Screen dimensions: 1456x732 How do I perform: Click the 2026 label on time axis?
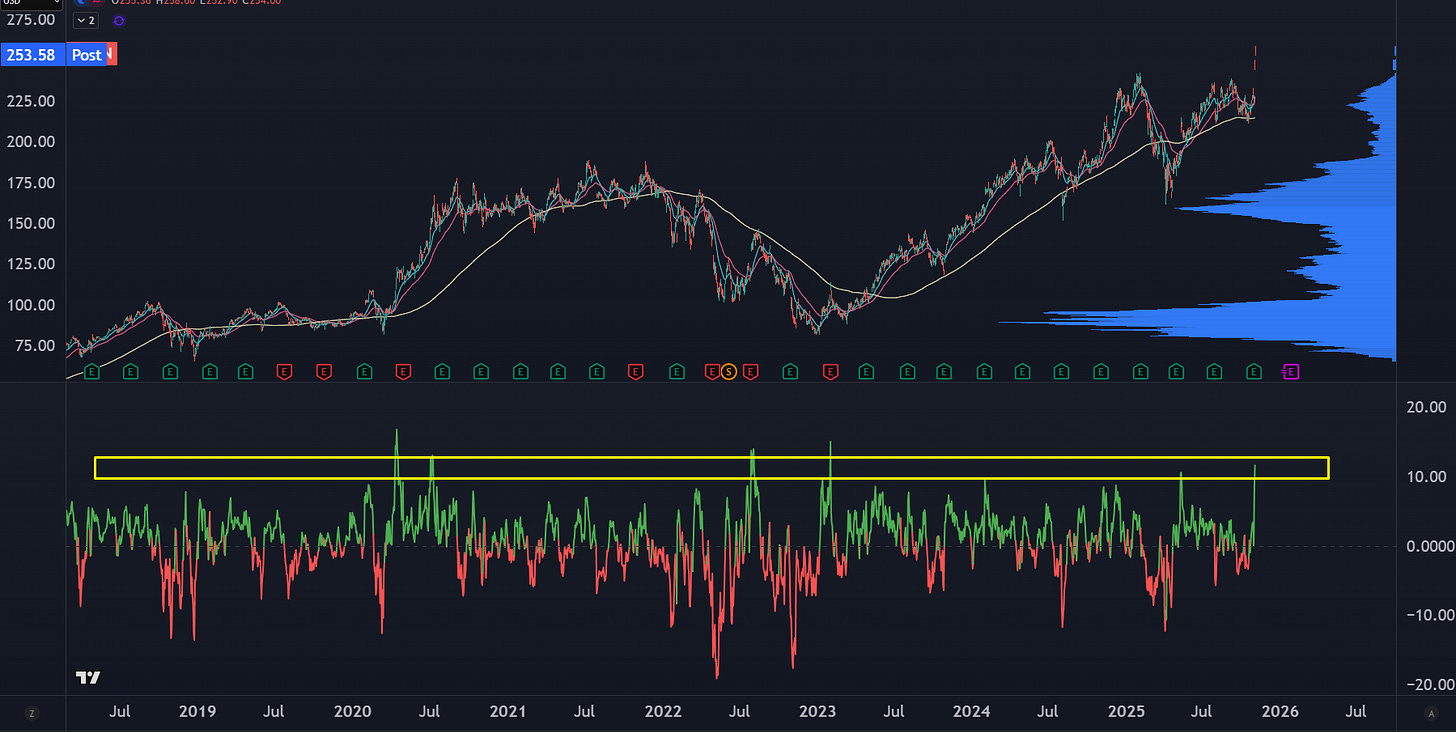(1280, 712)
